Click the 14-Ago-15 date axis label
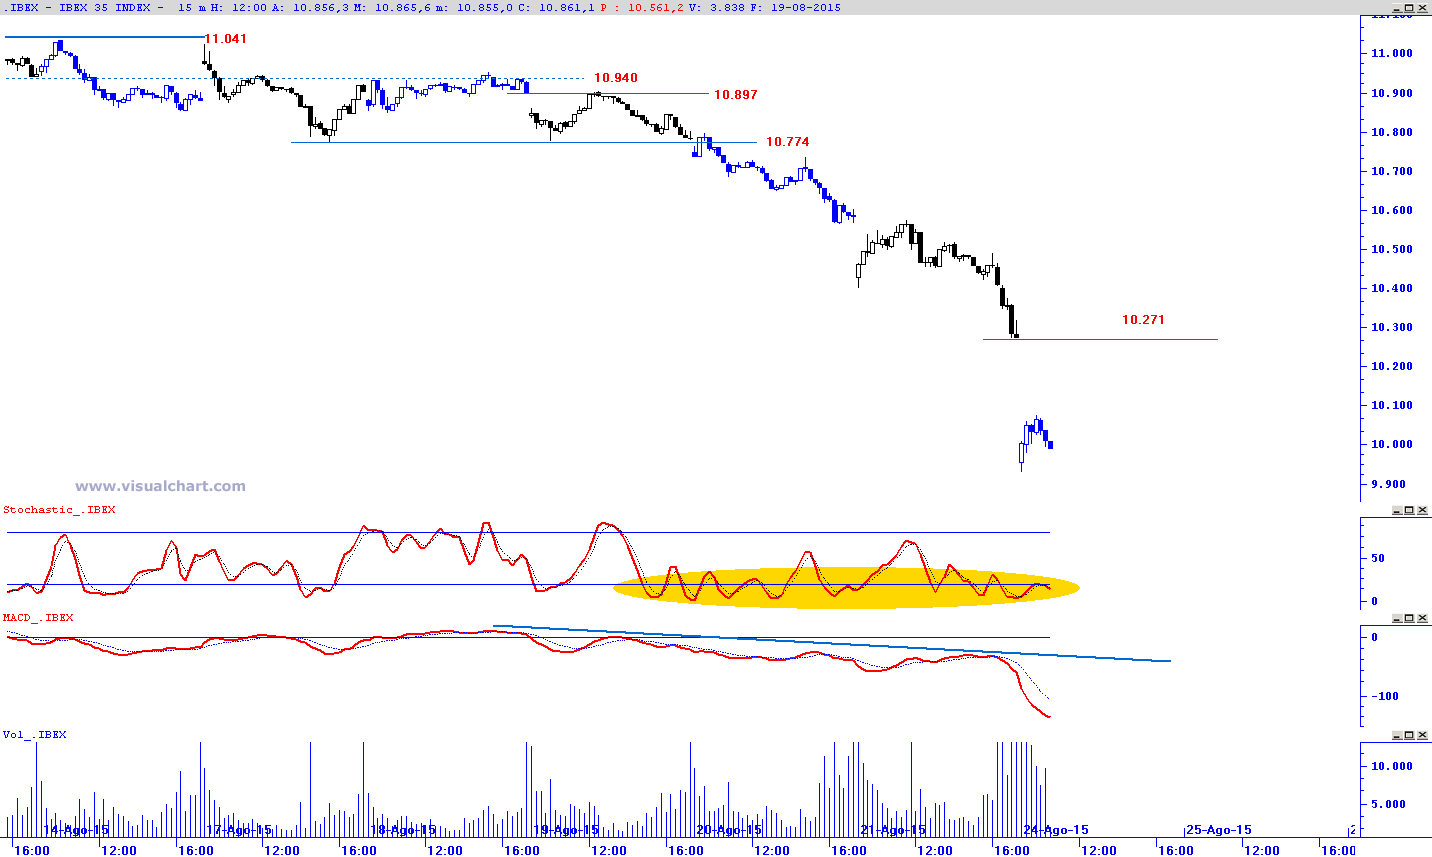The width and height of the screenshot is (1432, 857). click(77, 830)
